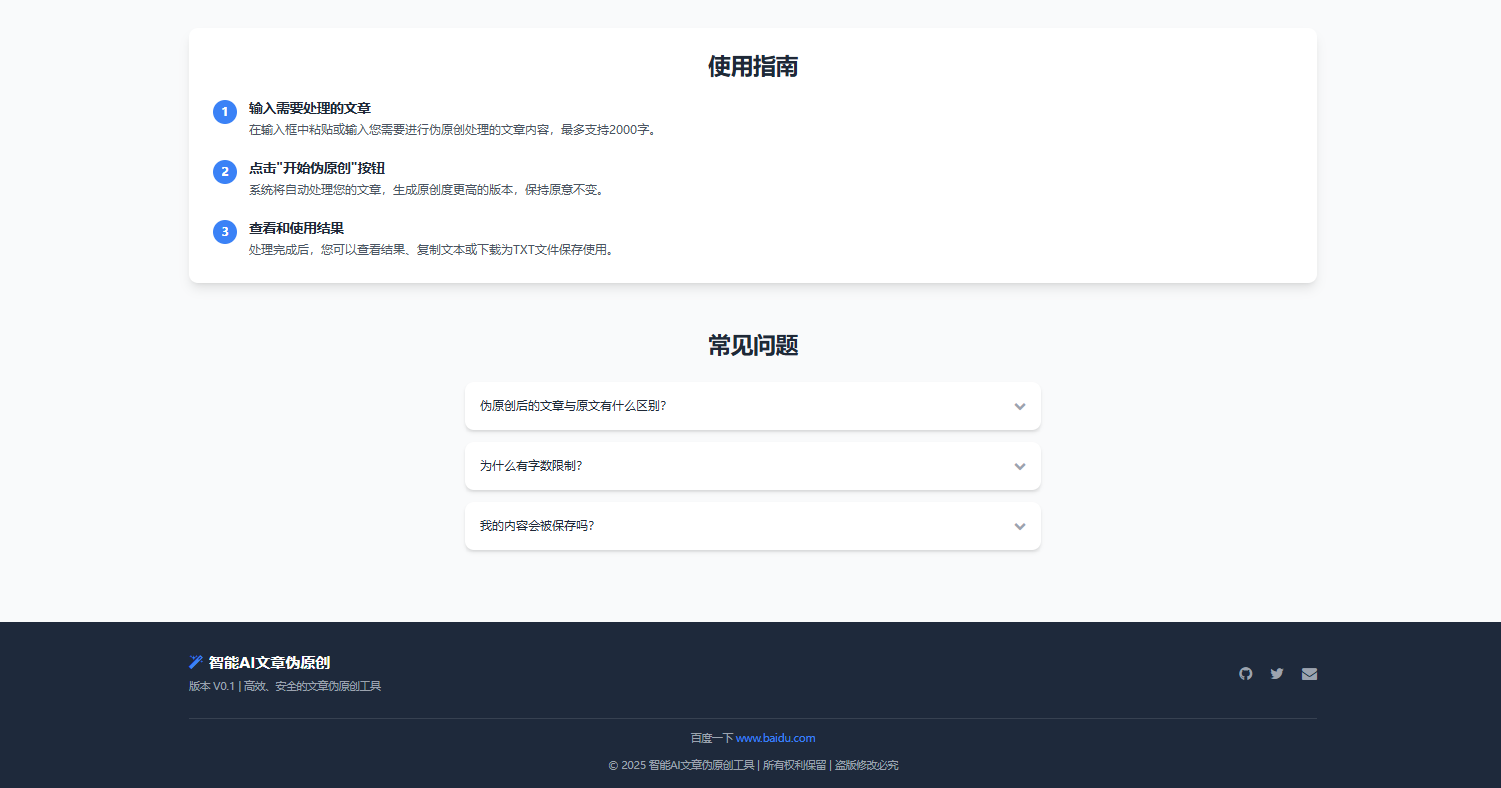1501x788 pixels.
Task: Click the copyright notice text
Action: [x=752, y=764]
